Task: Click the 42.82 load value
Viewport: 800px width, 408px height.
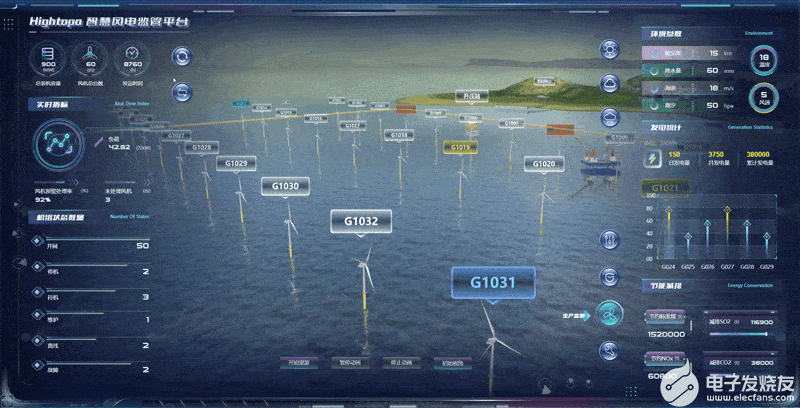Action: point(119,147)
